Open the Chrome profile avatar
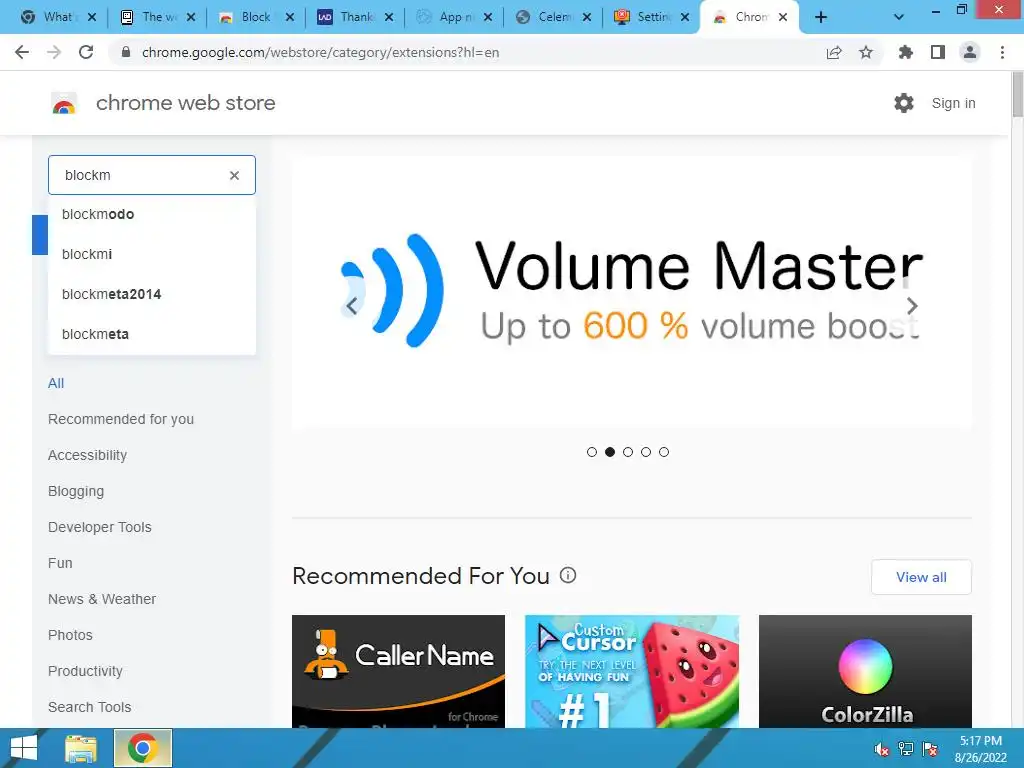The width and height of the screenshot is (1024, 768). coord(970,52)
